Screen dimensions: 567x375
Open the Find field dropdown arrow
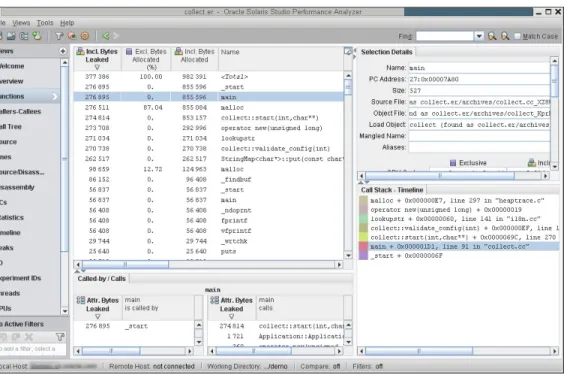479,36
